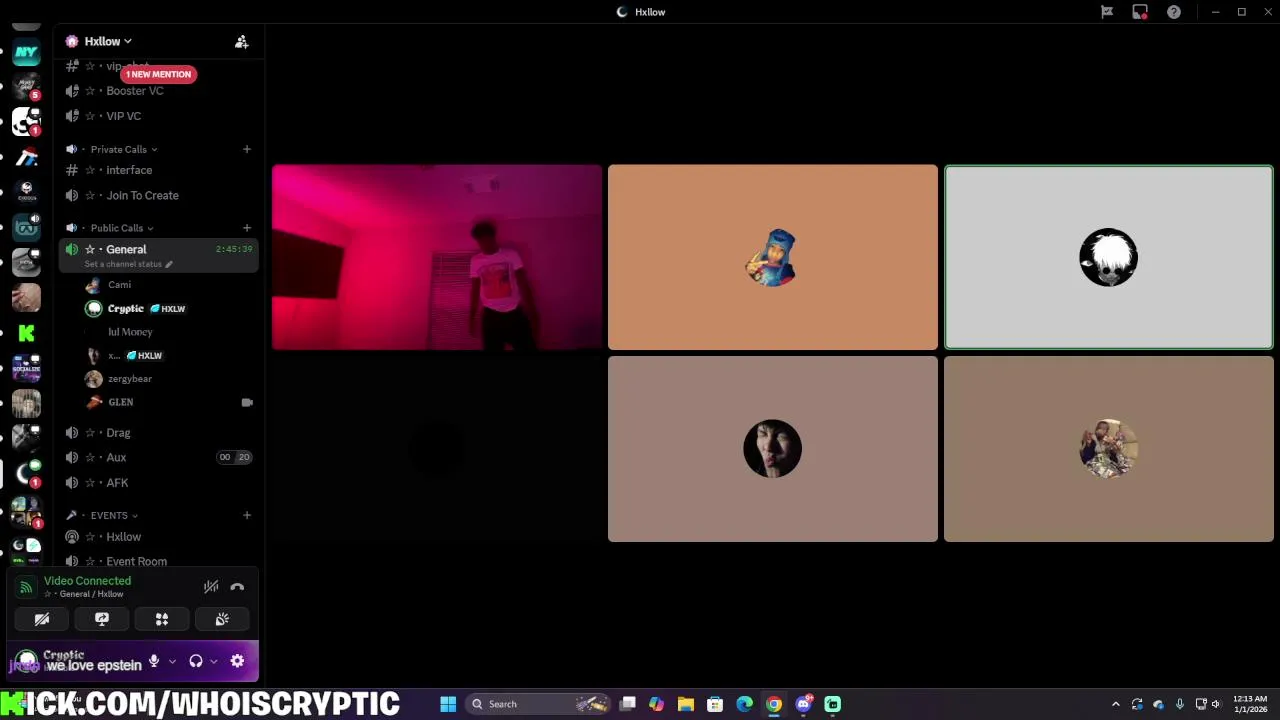Deafen using the headphones icon
The image size is (1280, 720).
coord(196,661)
